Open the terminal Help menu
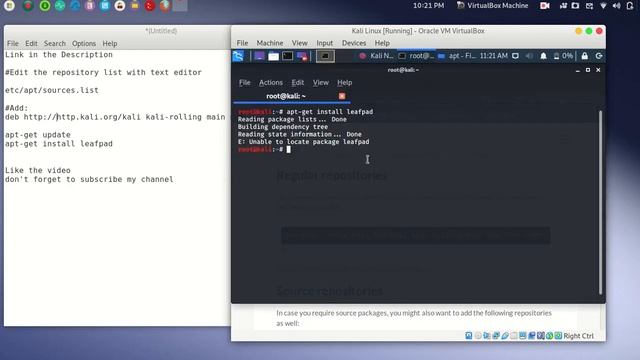 click(x=344, y=82)
